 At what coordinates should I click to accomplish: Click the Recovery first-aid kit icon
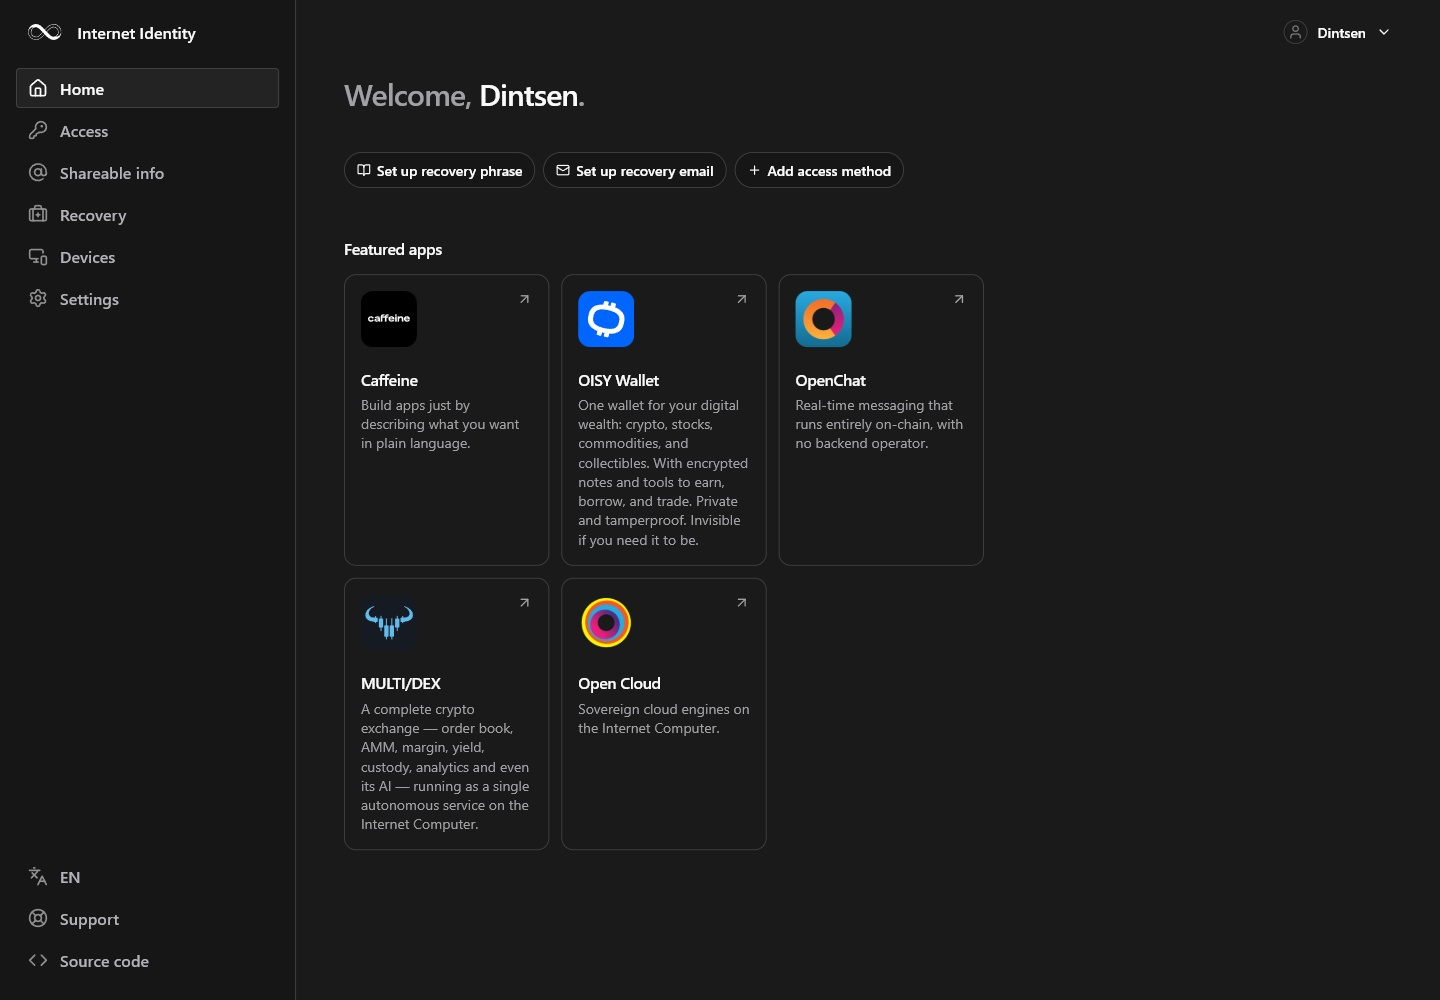point(38,214)
